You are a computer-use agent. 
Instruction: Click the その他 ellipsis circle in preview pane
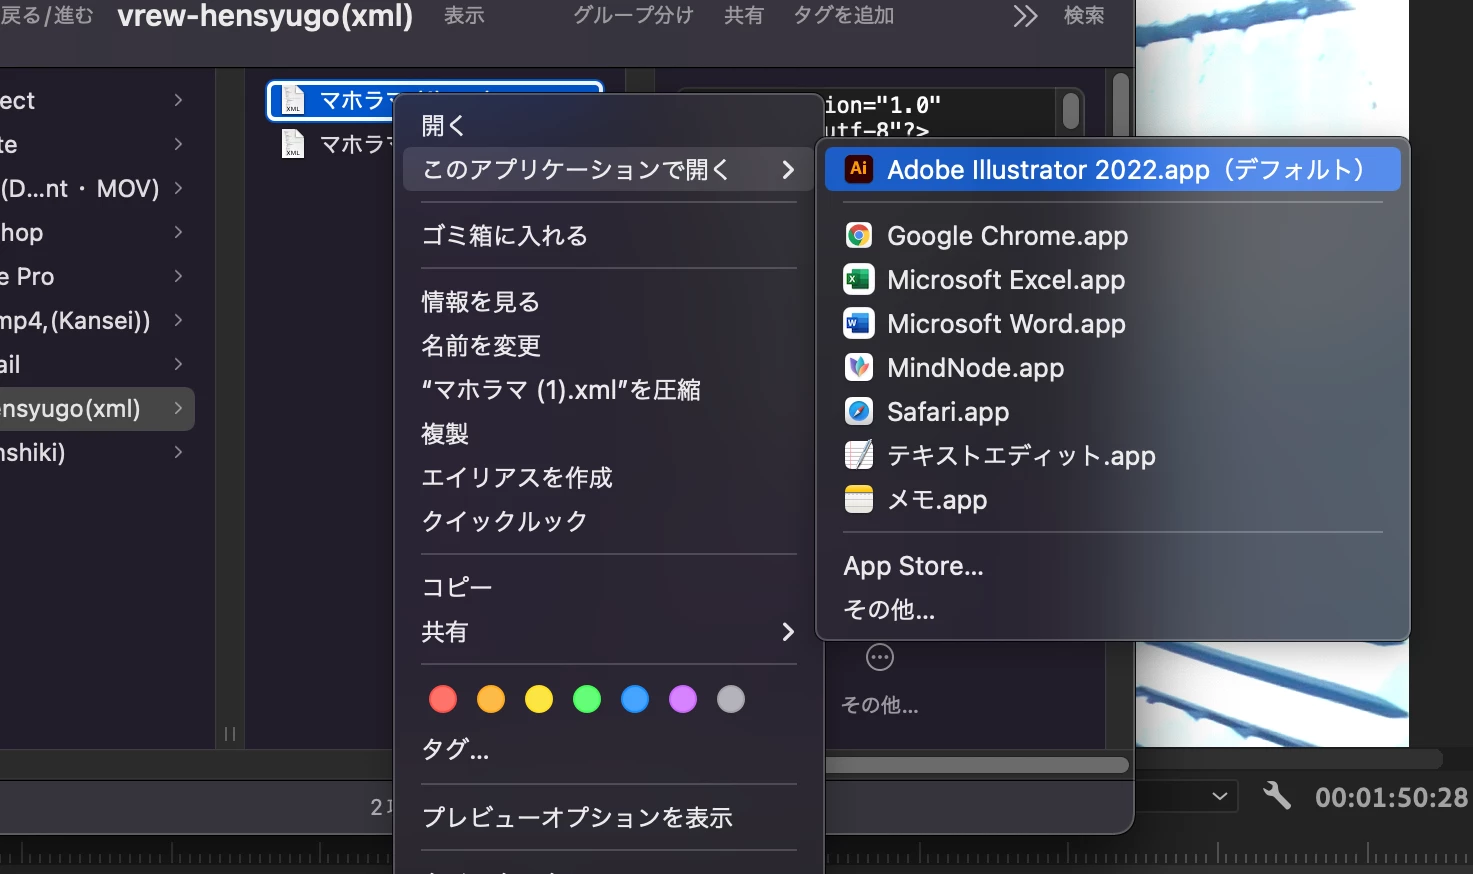point(880,657)
